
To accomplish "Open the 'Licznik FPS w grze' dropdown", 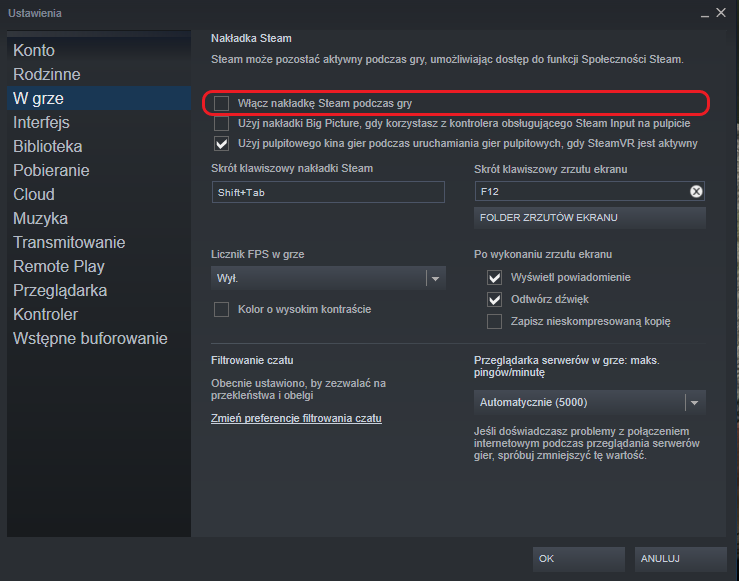I will [x=328, y=278].
